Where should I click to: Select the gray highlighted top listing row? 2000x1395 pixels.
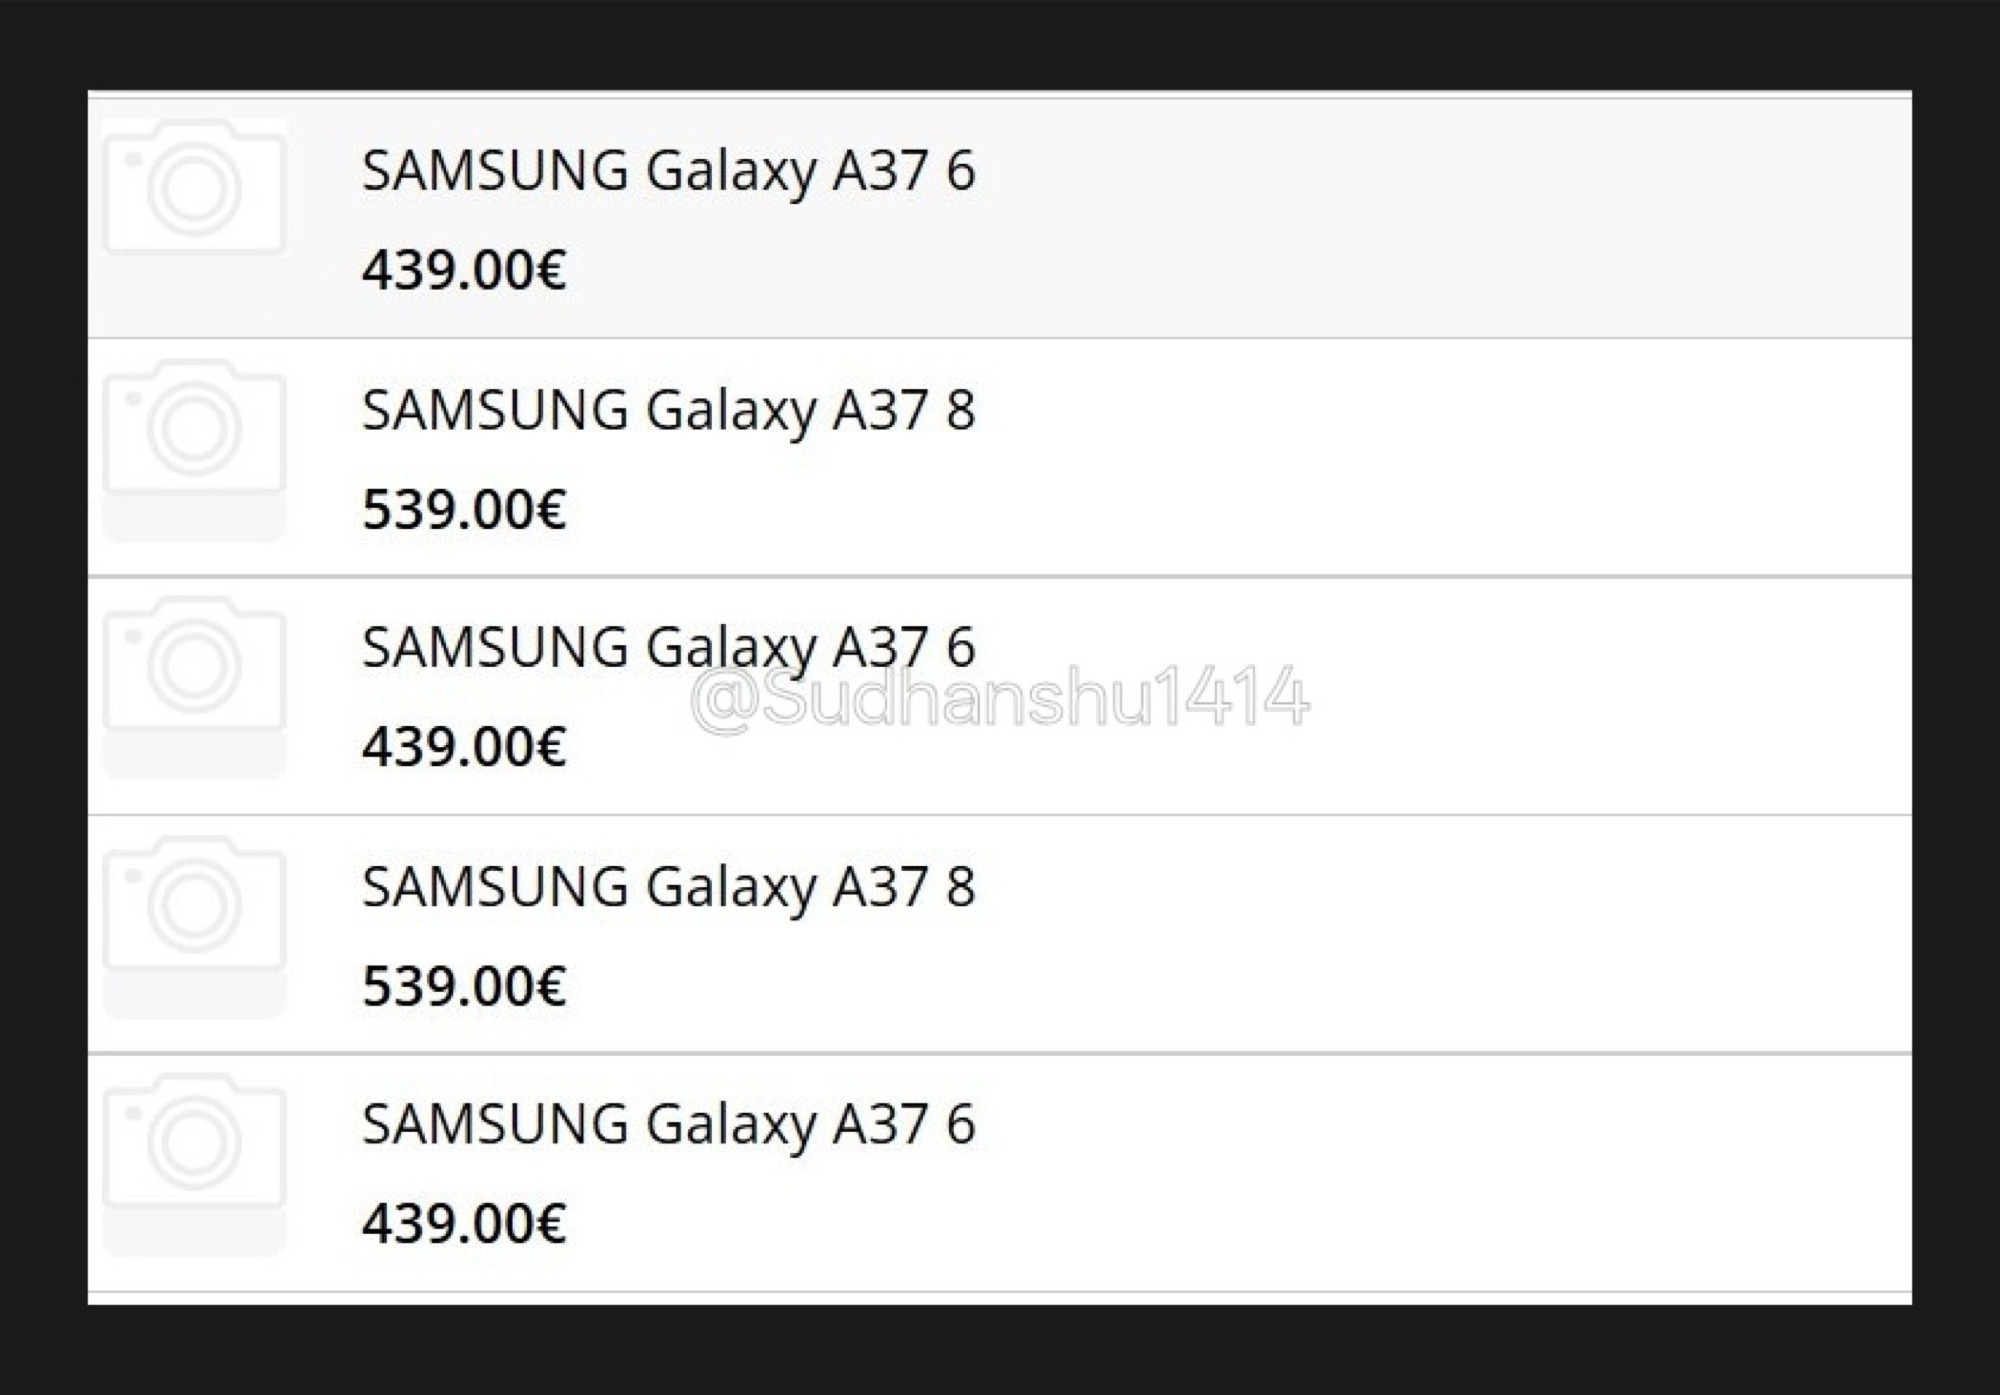tap(1400, 215)
